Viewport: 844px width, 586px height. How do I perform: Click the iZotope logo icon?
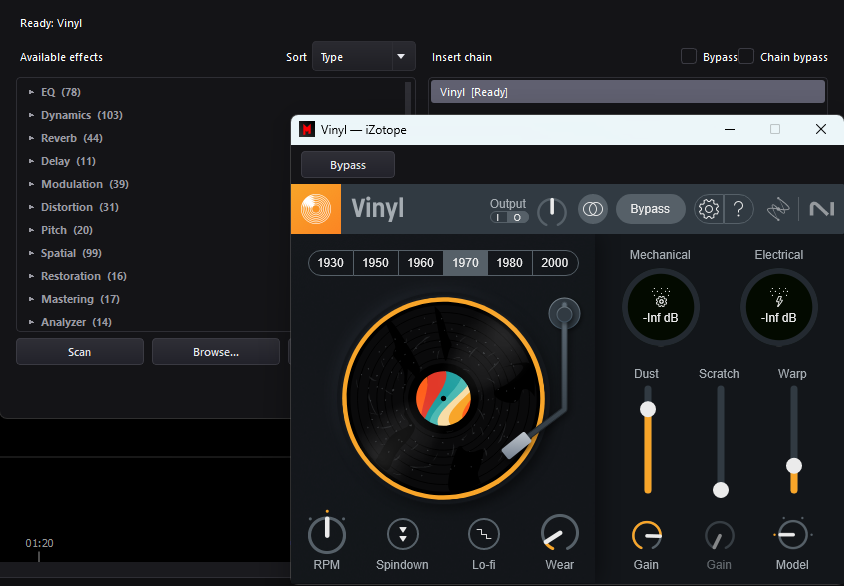pyautogui.click(x=778, y=209)
